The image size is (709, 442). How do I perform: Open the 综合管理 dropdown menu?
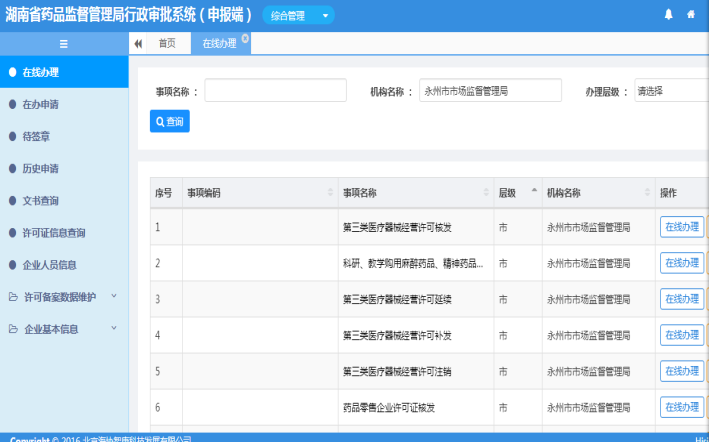[298, 15]
